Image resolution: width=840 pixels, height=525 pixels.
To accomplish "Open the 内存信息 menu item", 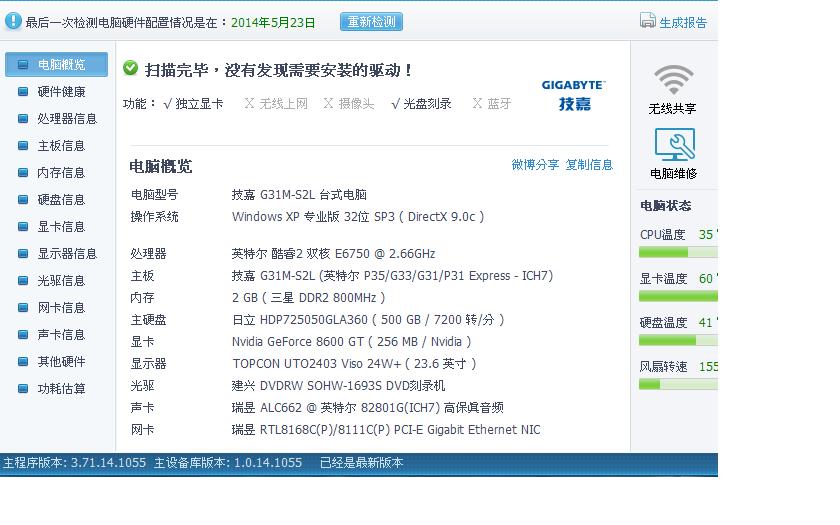I will (62, 172).
